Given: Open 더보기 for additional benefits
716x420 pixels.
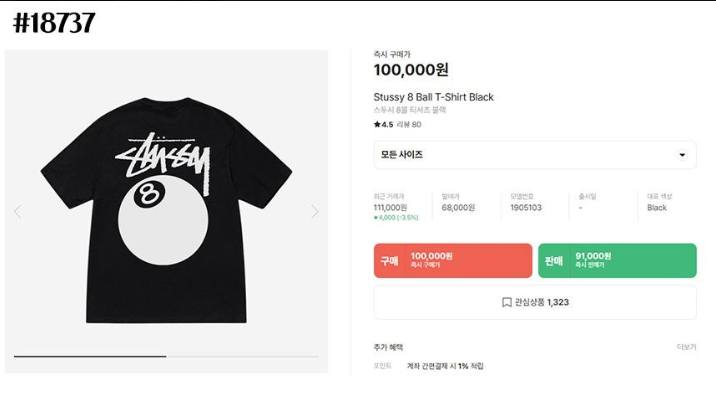Looking at the screenshot, I should (x=686, y=347).
